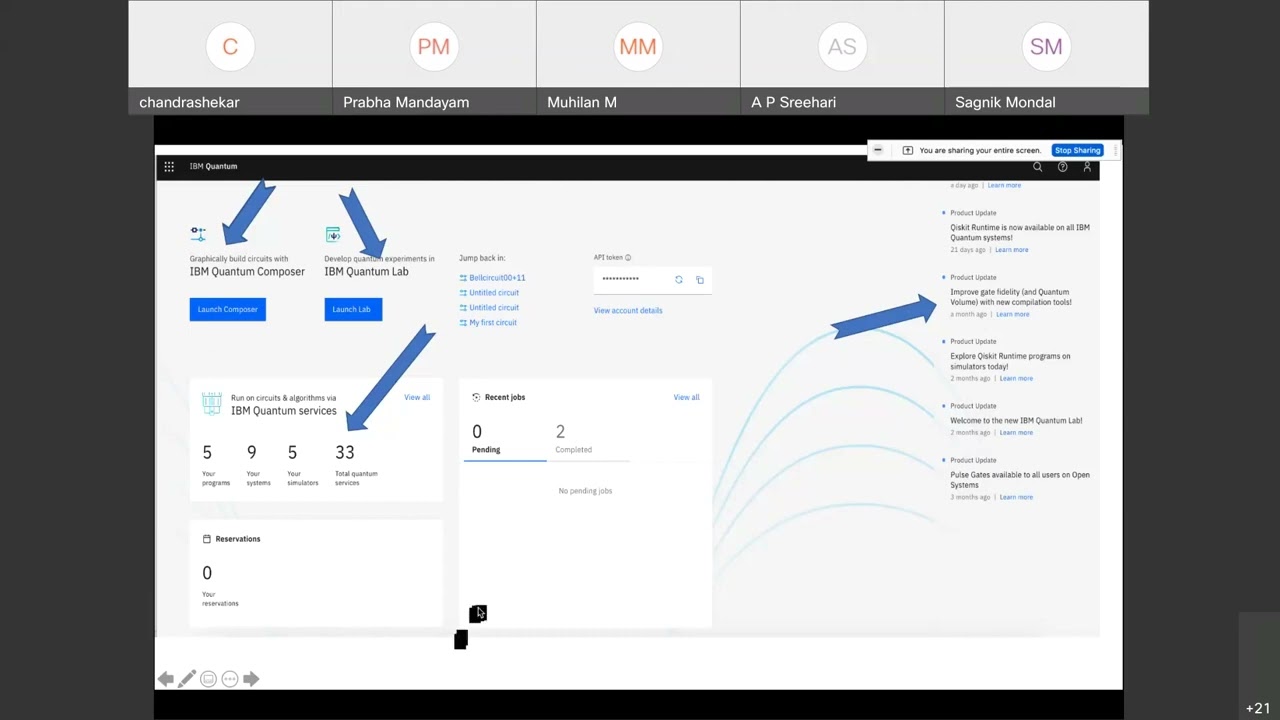The height and width of the screenshot is (720, 1280).
Task: Stop sharing the screen
Action: [x=1077, y=150]
